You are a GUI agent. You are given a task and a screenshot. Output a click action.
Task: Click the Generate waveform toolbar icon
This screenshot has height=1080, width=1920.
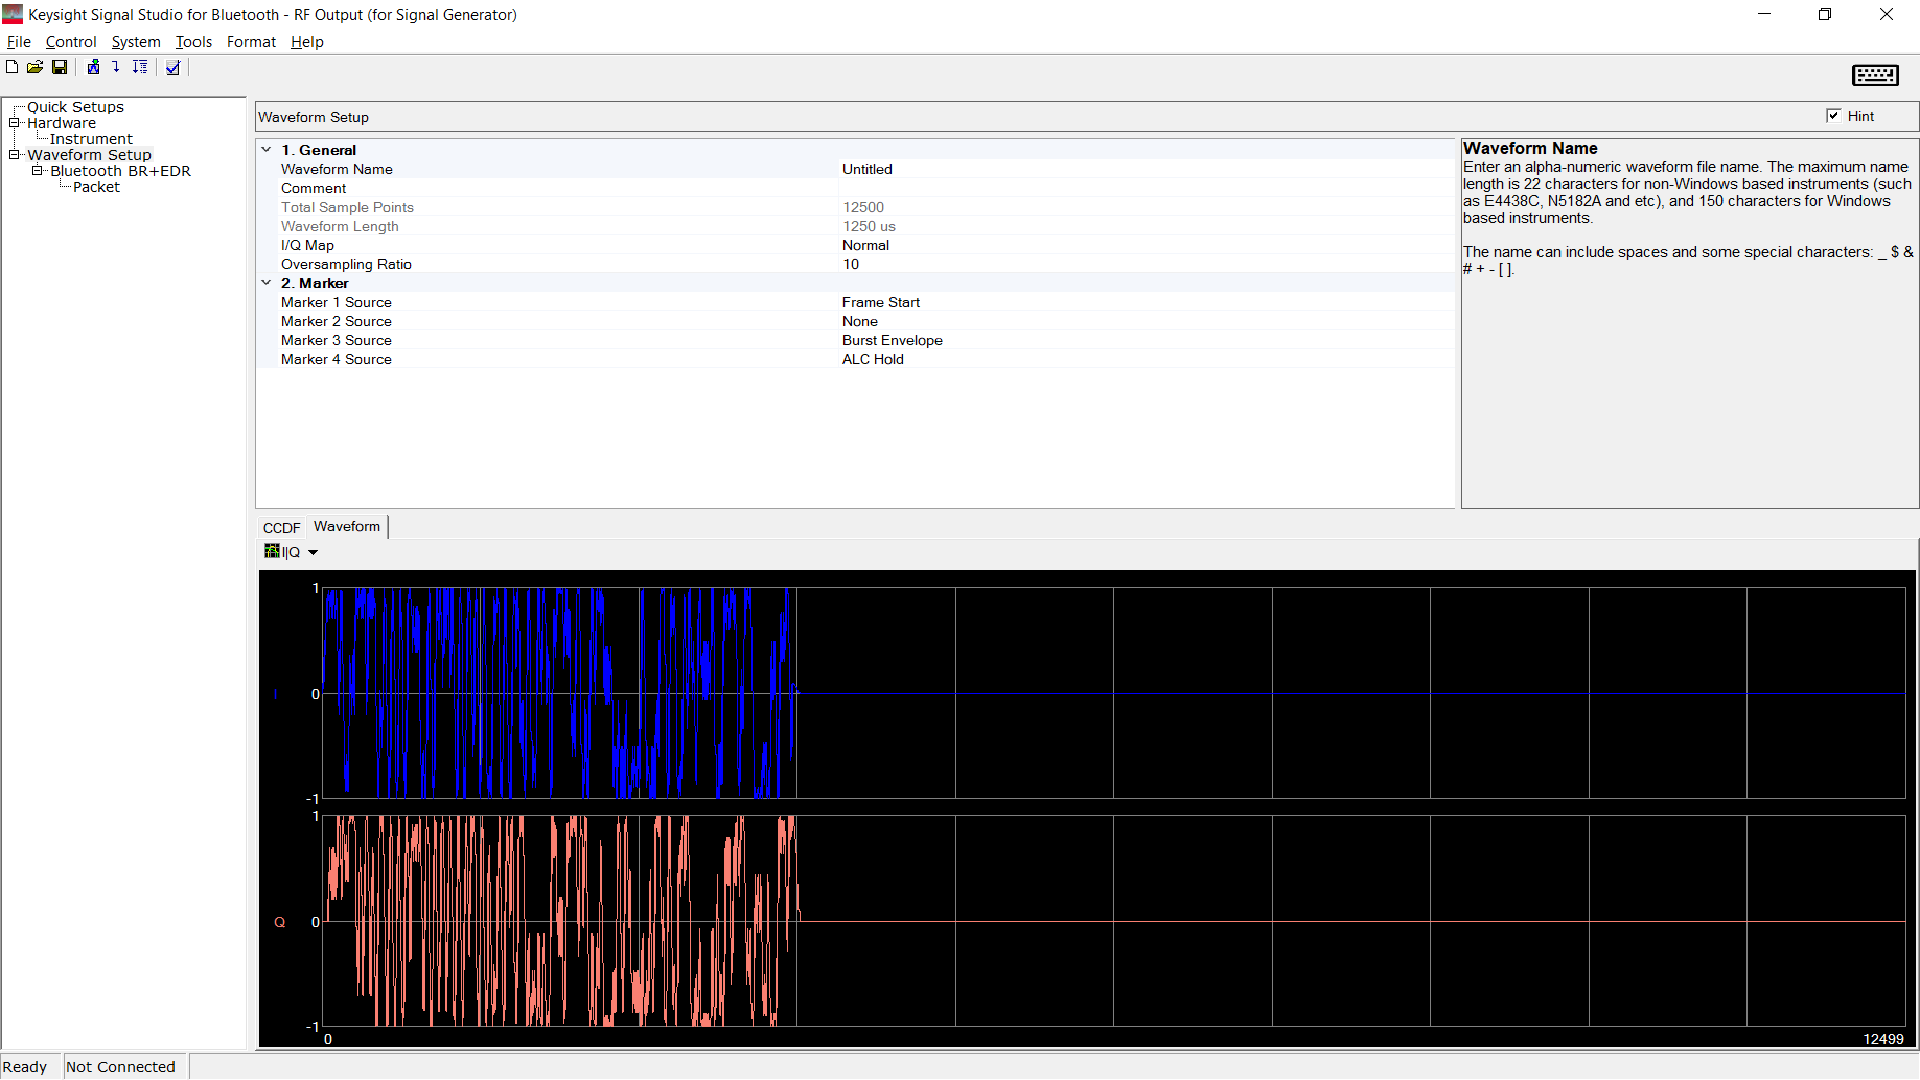point(93,67)
